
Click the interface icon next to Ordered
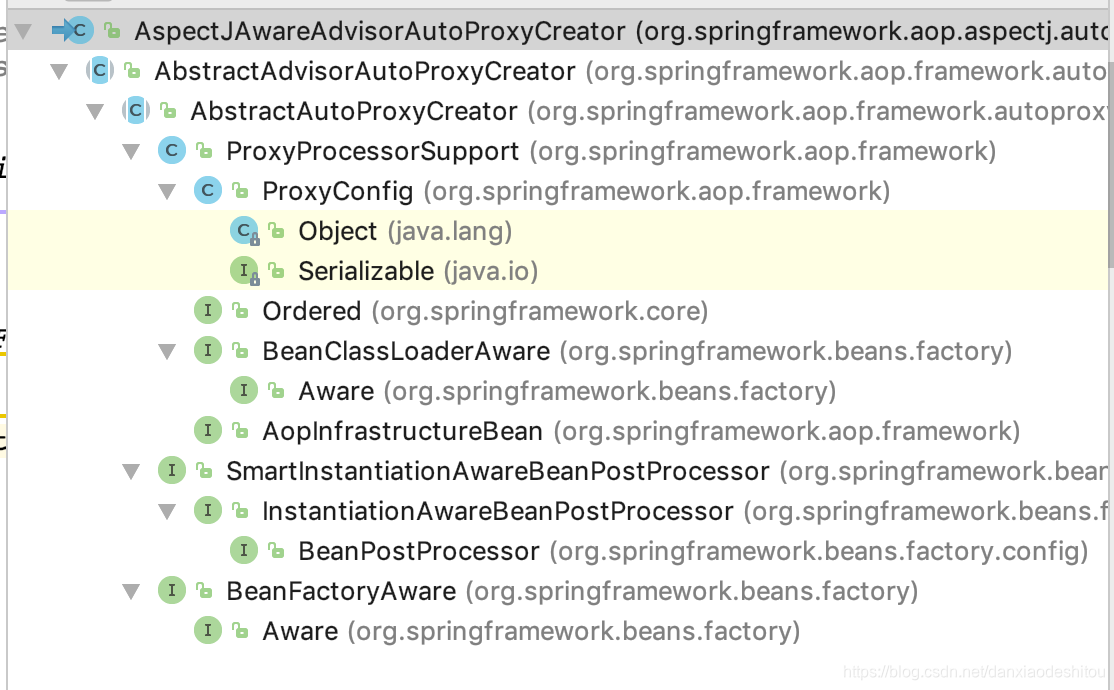(207, 310)
